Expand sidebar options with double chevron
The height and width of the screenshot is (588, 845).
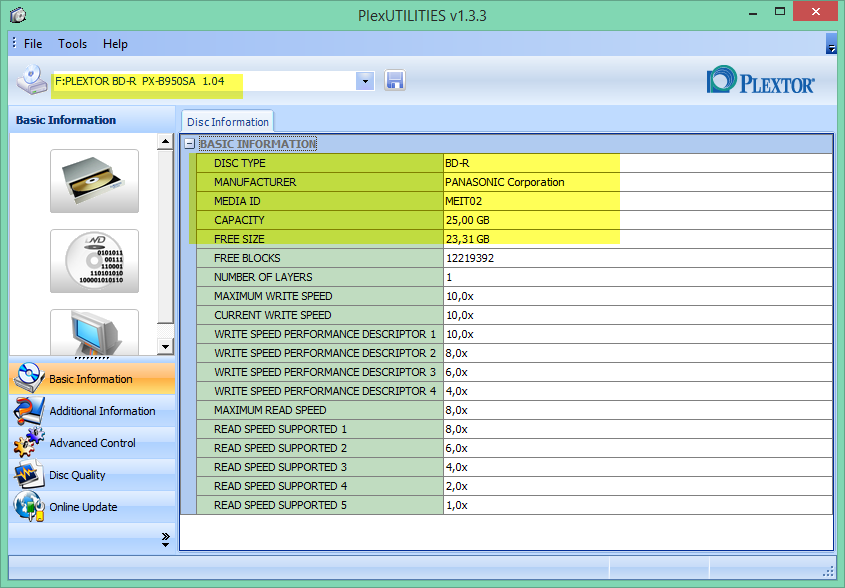pyautogui.click(x=165, y=539)
